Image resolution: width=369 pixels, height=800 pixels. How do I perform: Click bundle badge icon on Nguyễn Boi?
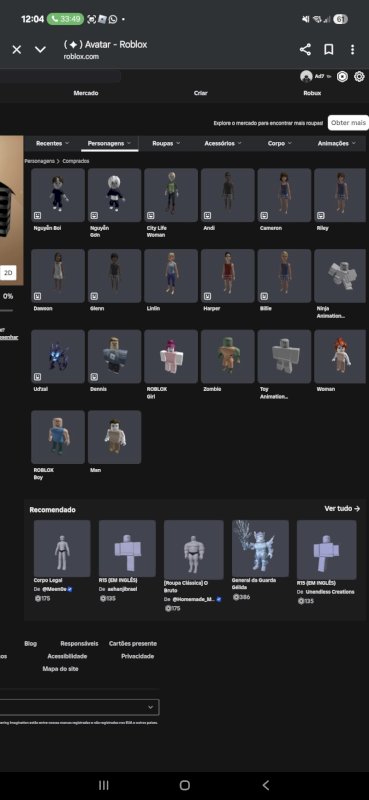(x=38, y=215)
